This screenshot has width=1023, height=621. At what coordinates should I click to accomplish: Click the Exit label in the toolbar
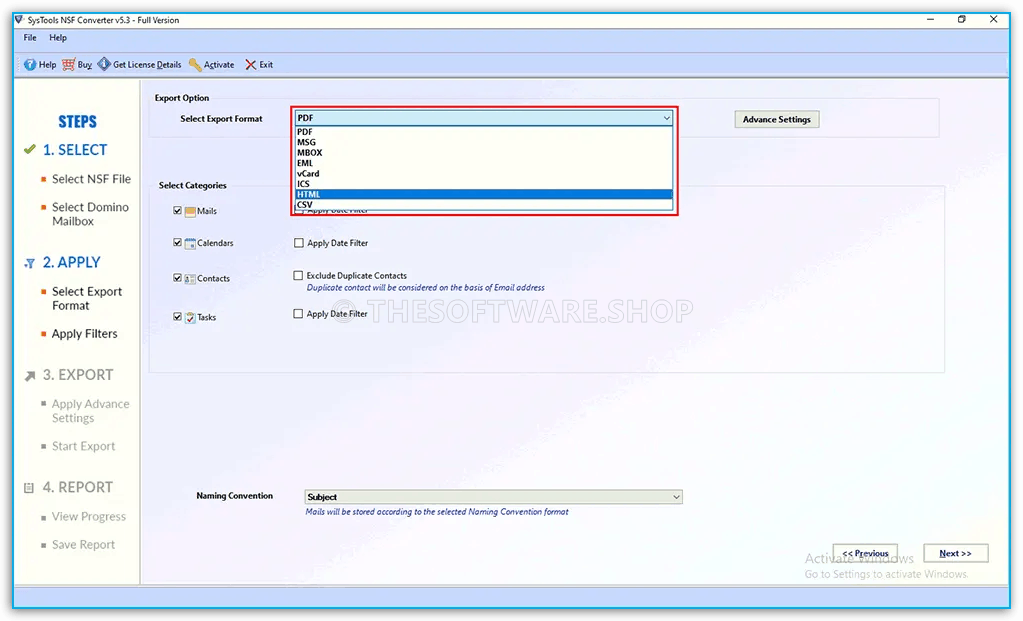pyautogui.click(x=266, y=65)
